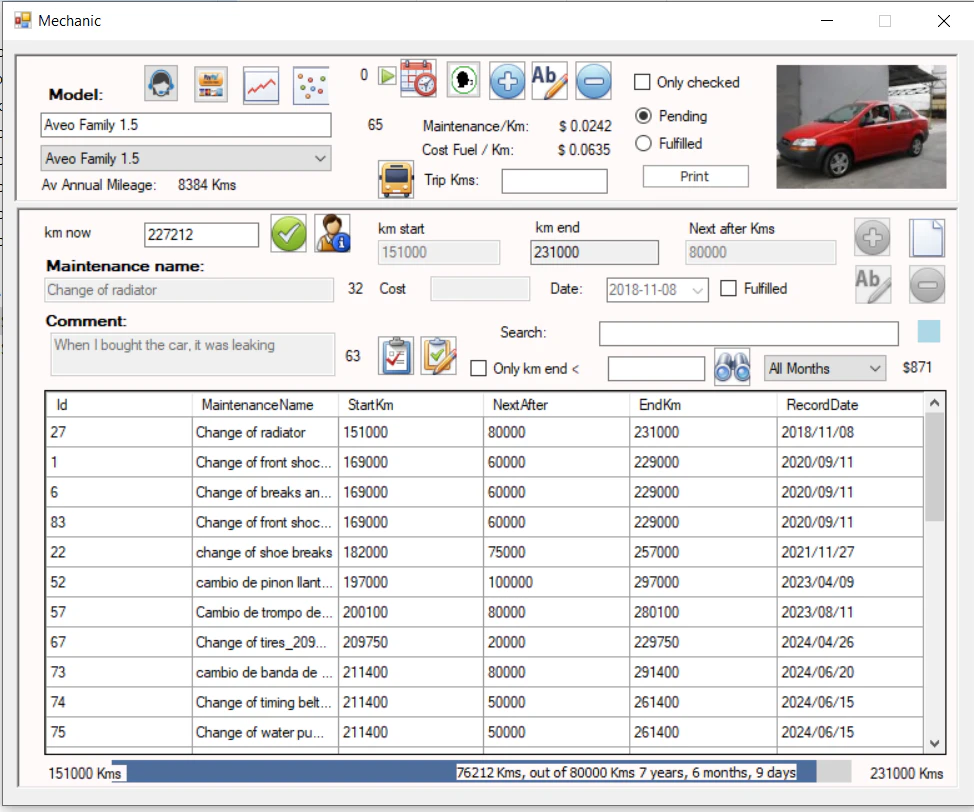974x812 pixels.
Task: Sort by RecordDate column header
Action: (850, 405)
